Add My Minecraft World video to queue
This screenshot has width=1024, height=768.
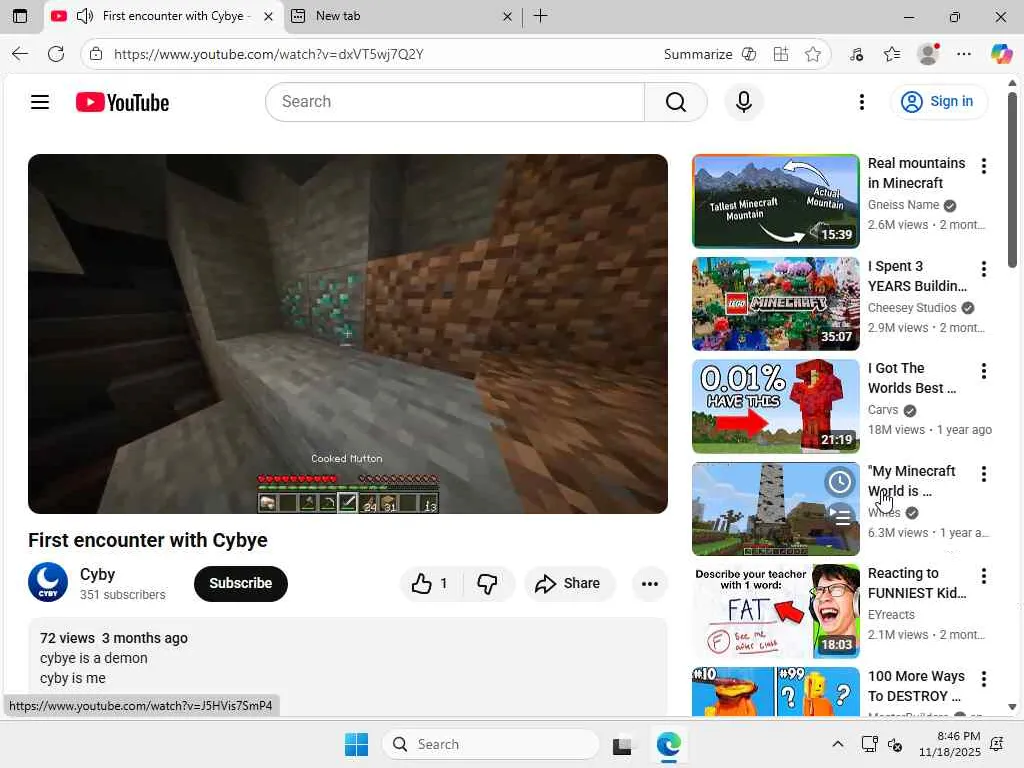840,516
